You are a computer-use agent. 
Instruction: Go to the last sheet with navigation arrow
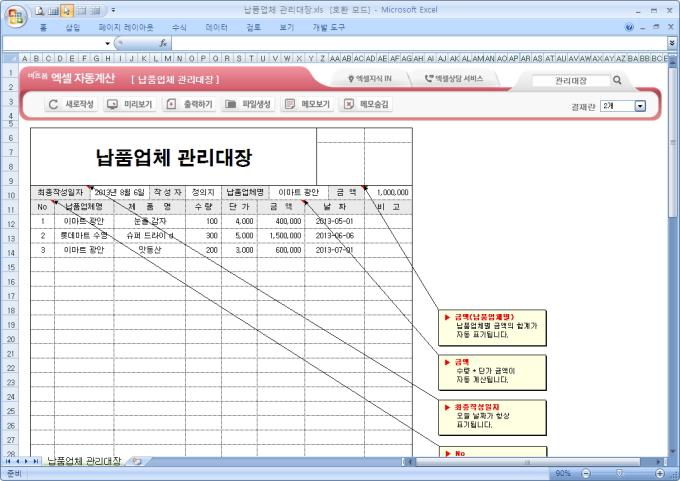tap(38, 461)
